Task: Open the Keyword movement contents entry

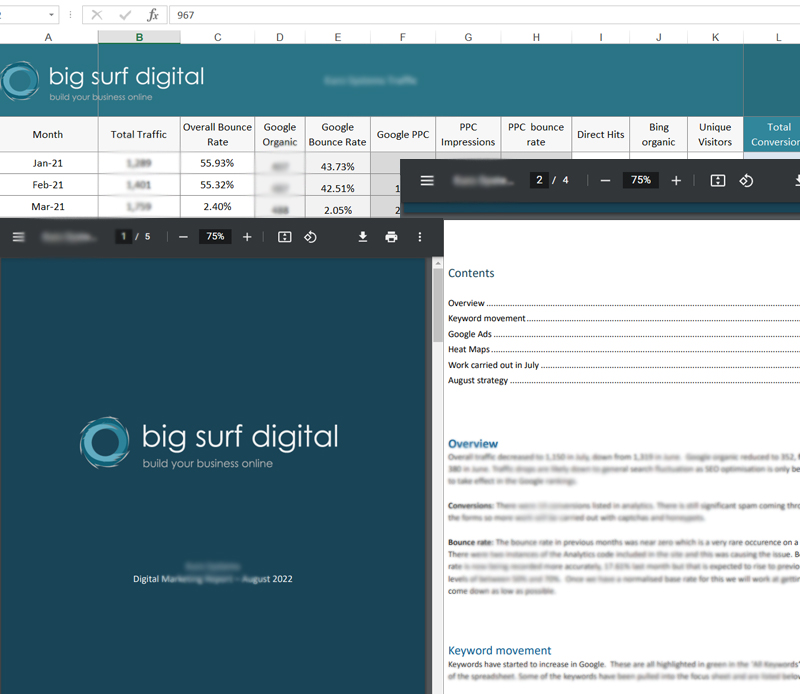Action: click(624, 318)
